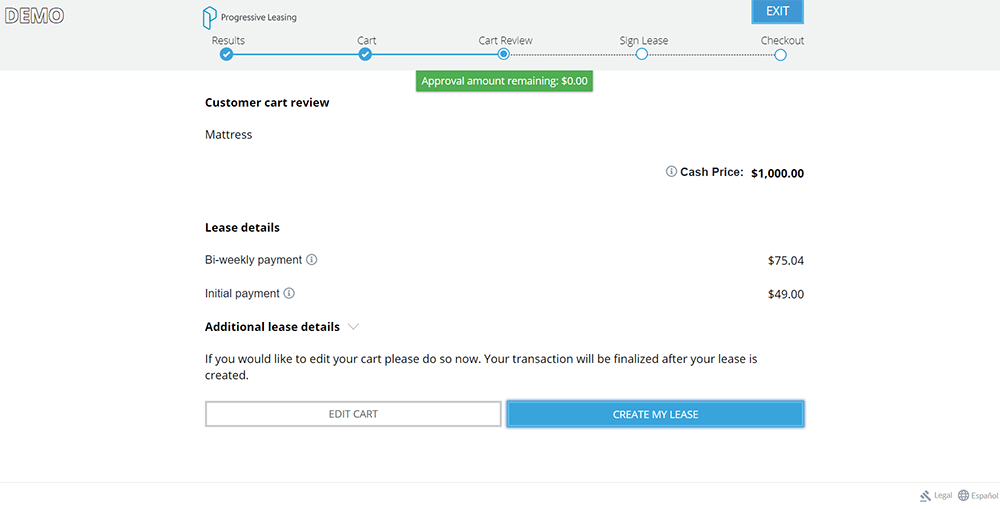Open the Bi-weekly payment info tooltip icon
This screenshot has width=1000, height=509.
(312, 260)
